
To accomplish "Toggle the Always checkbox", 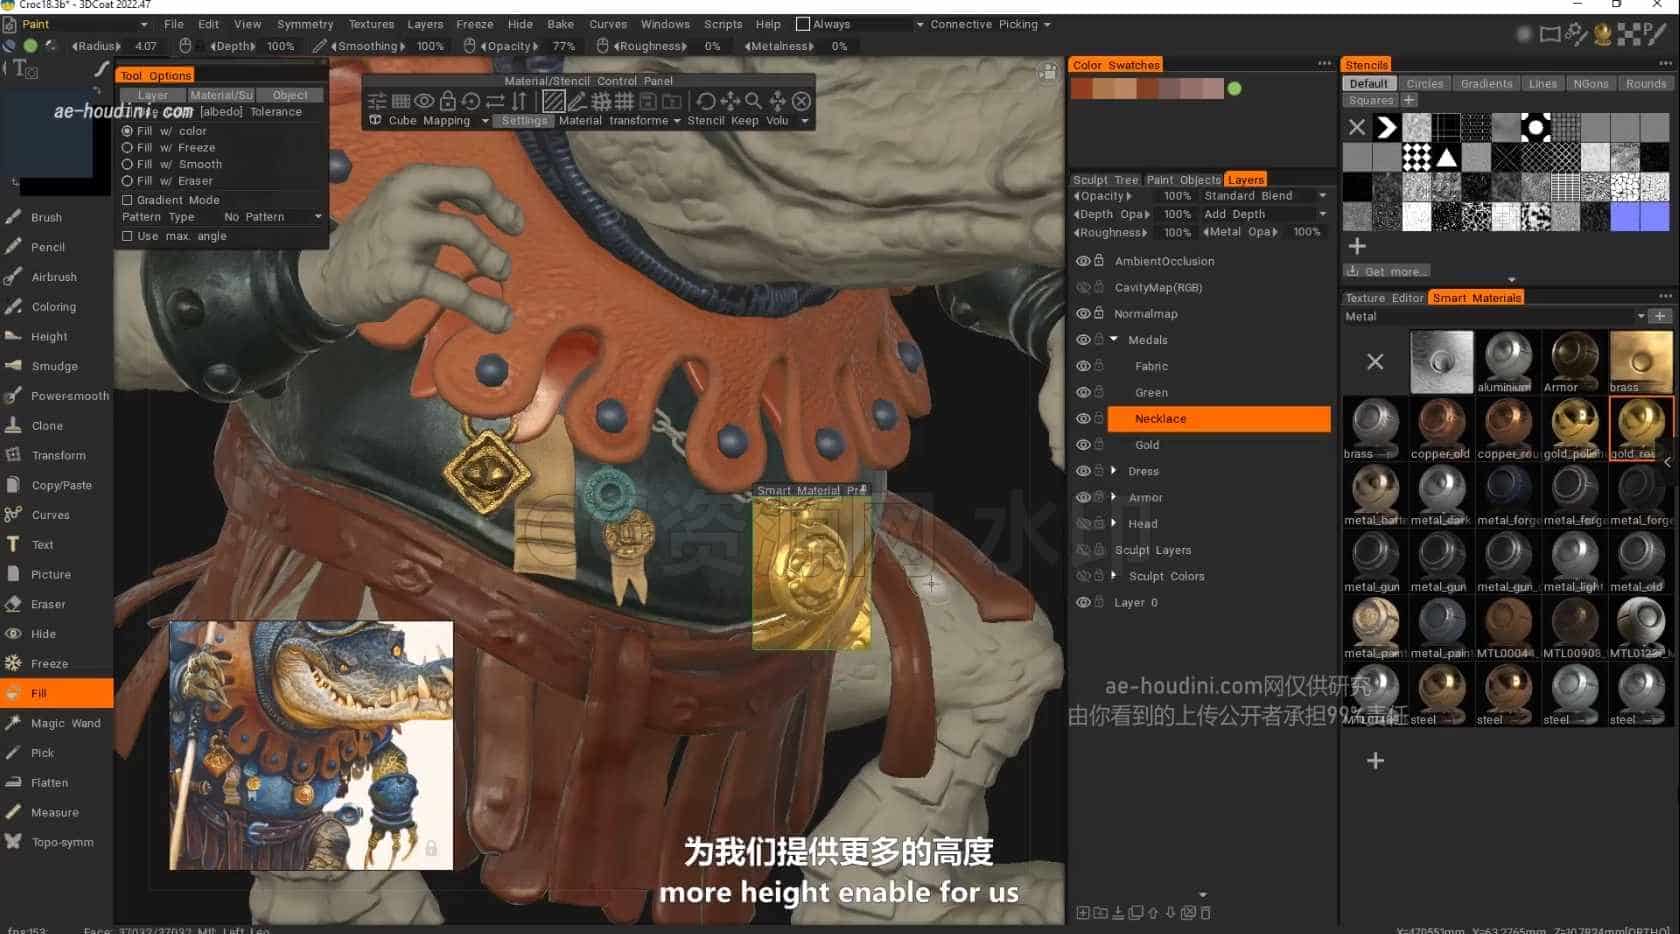I will click(802, 24).
